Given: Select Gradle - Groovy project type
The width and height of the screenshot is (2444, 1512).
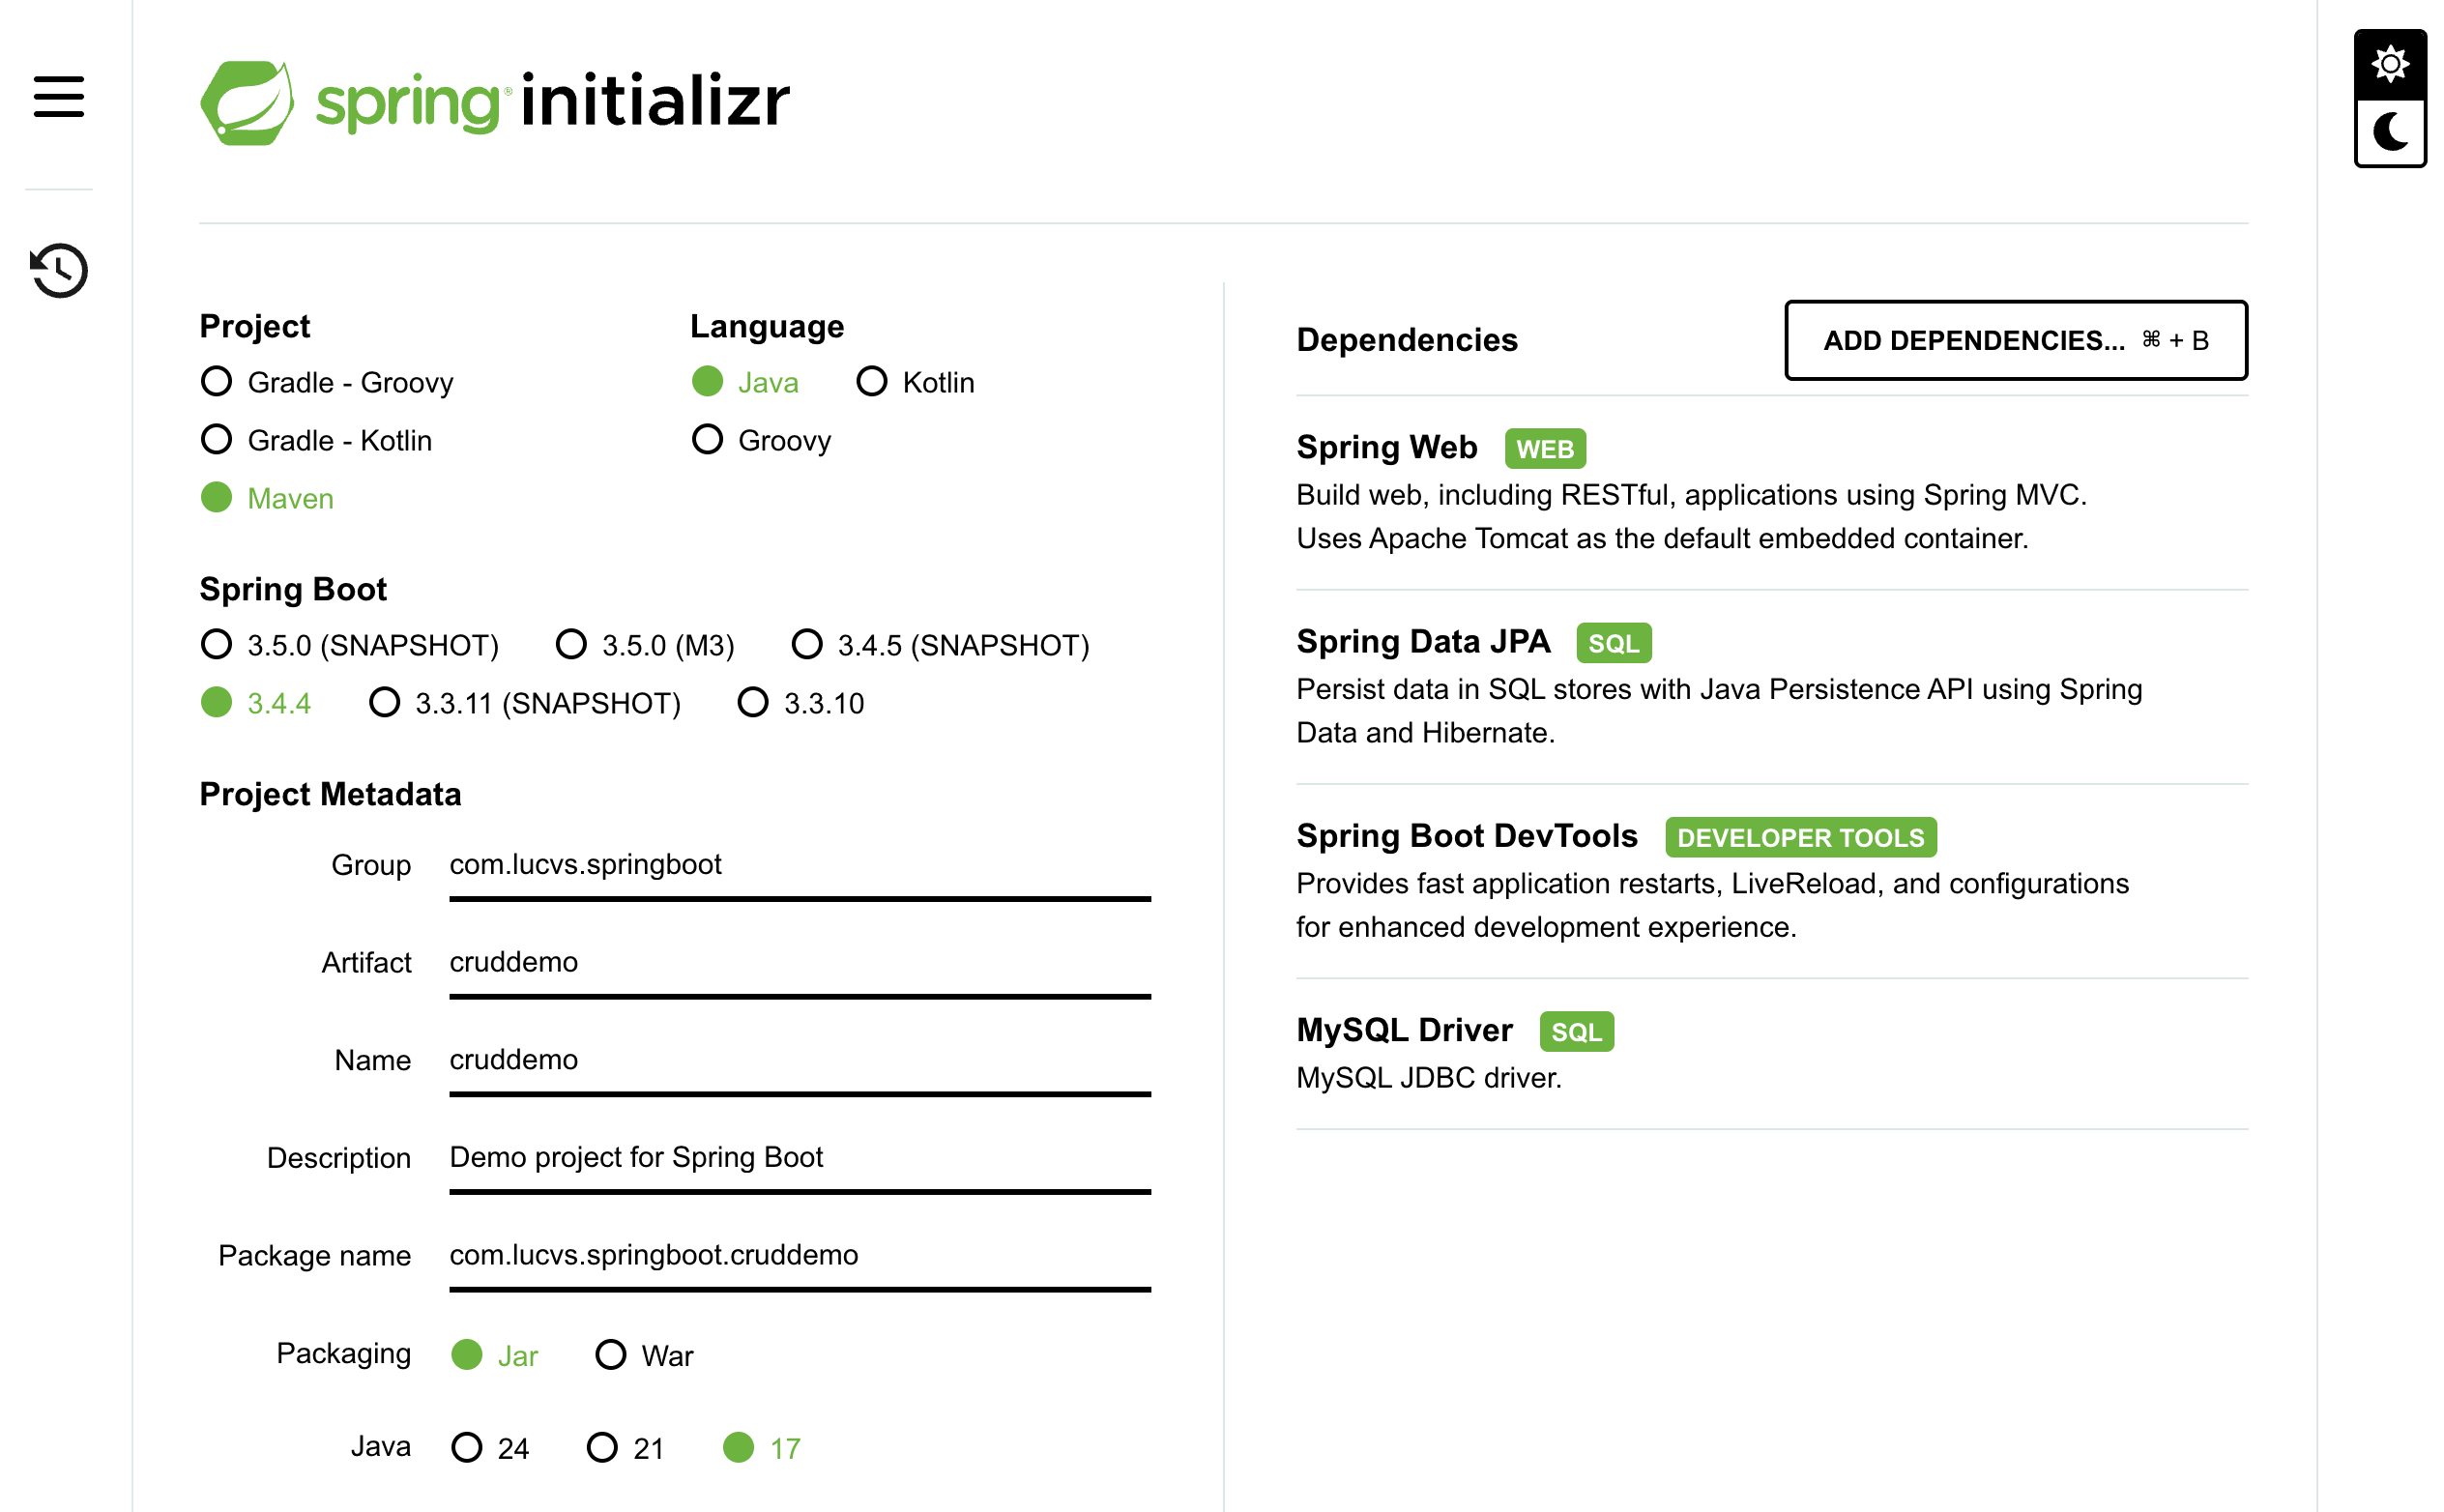Looking at the screenshot, I should coord(217,382).
